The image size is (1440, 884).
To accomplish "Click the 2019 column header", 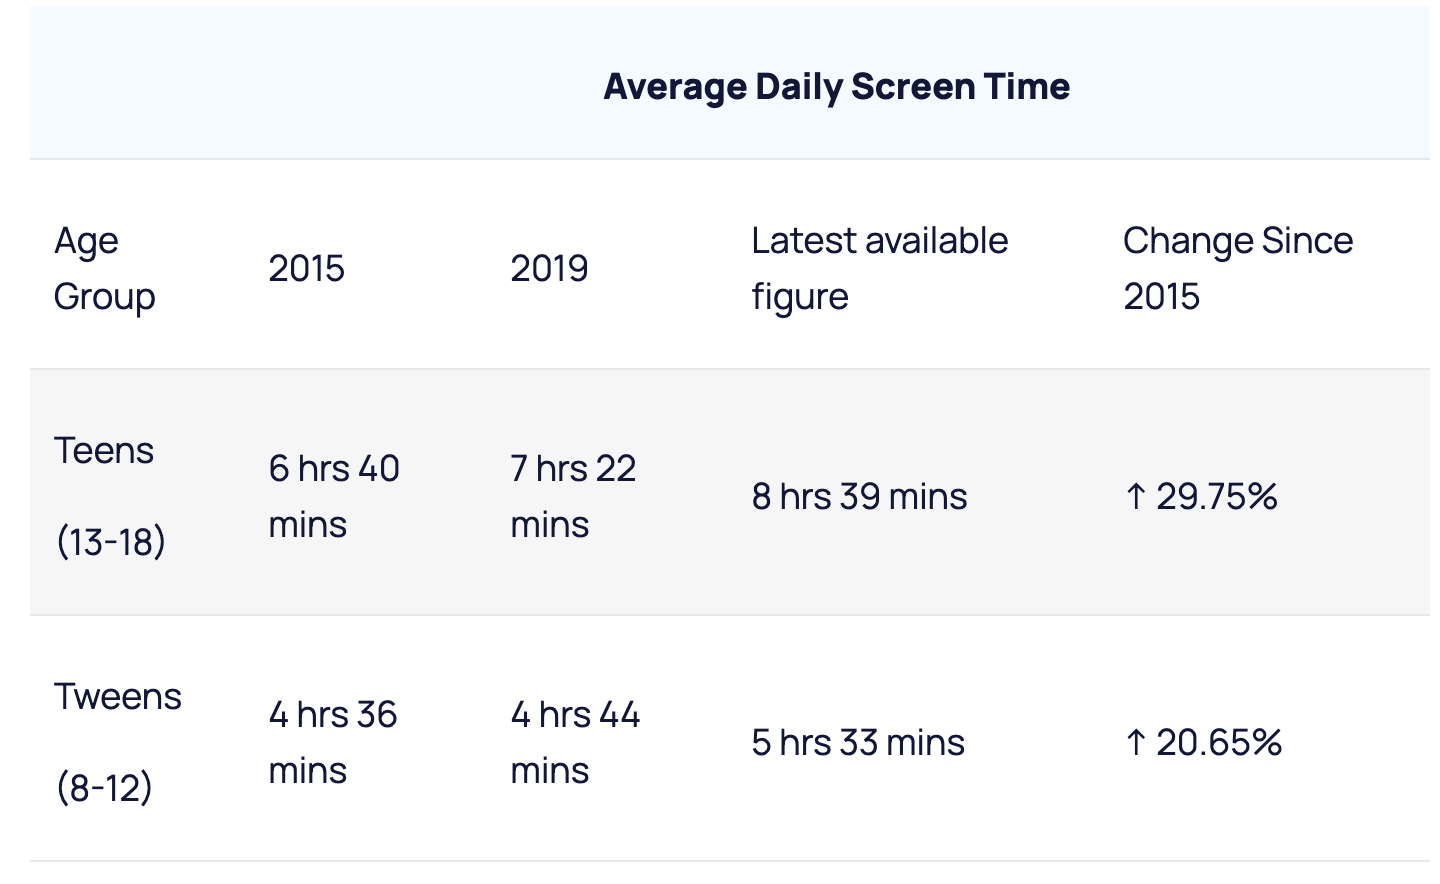I will coord(549,268).
